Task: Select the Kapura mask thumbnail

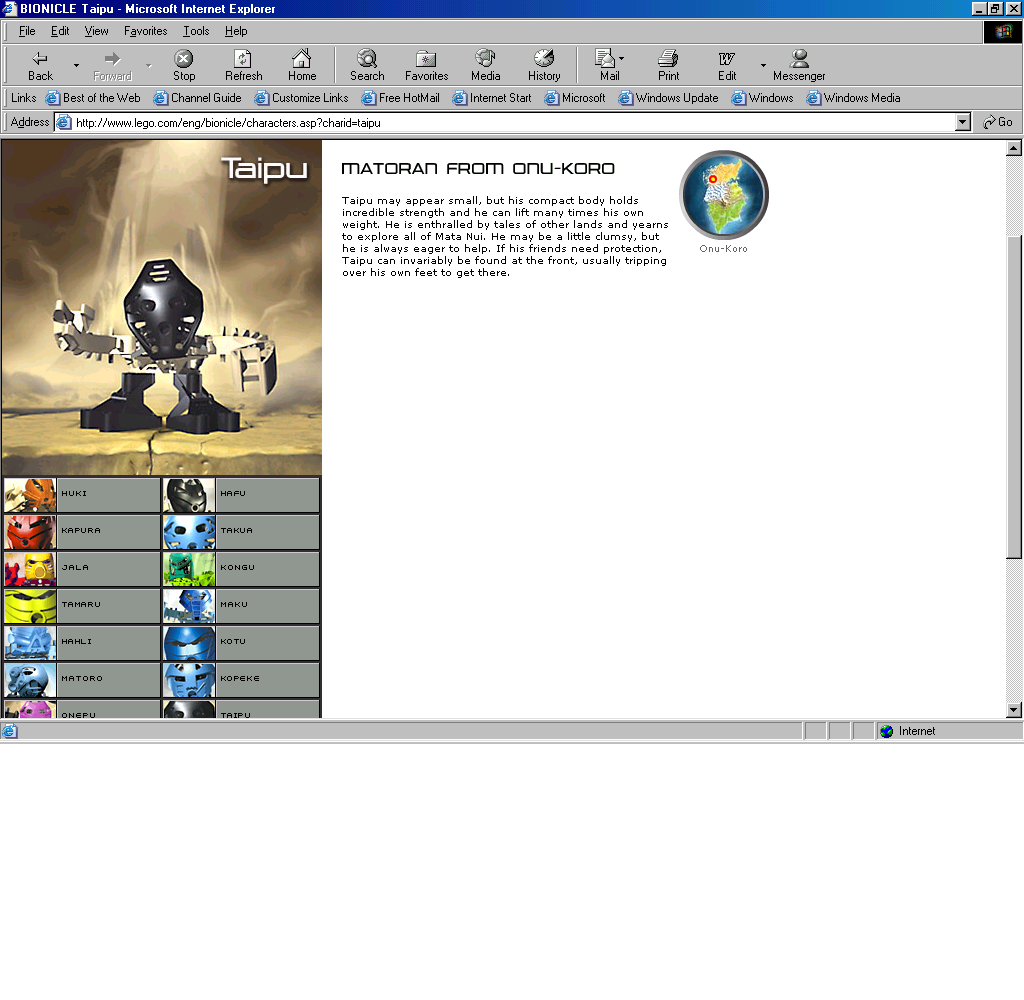Action: click(x=30, y=532)
